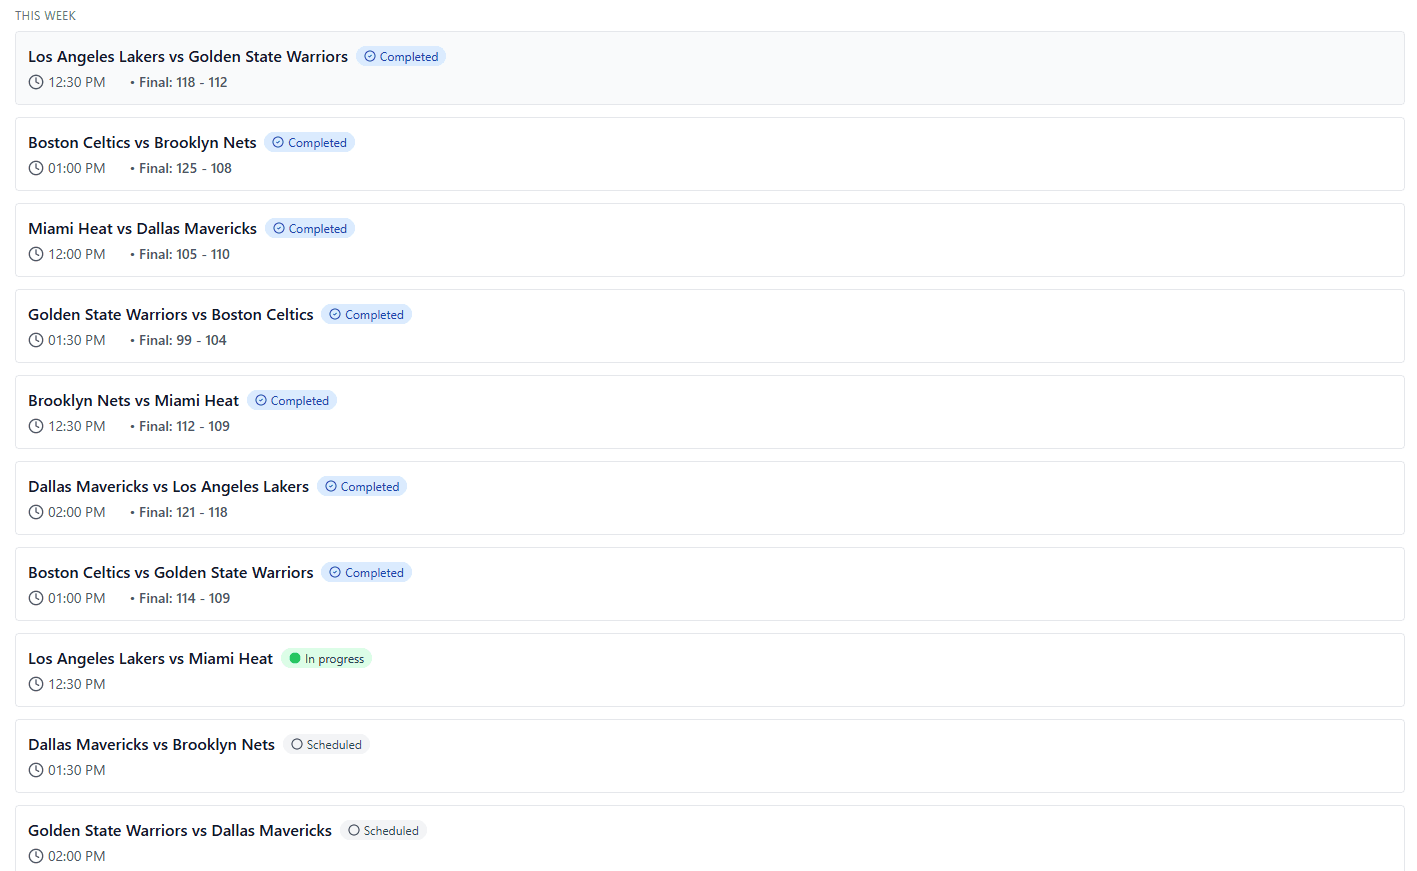Open Los Angeles Lakers vs Golden State Warriors game
The height and width of the screenshot is (871, 1417).
point(188,57)
